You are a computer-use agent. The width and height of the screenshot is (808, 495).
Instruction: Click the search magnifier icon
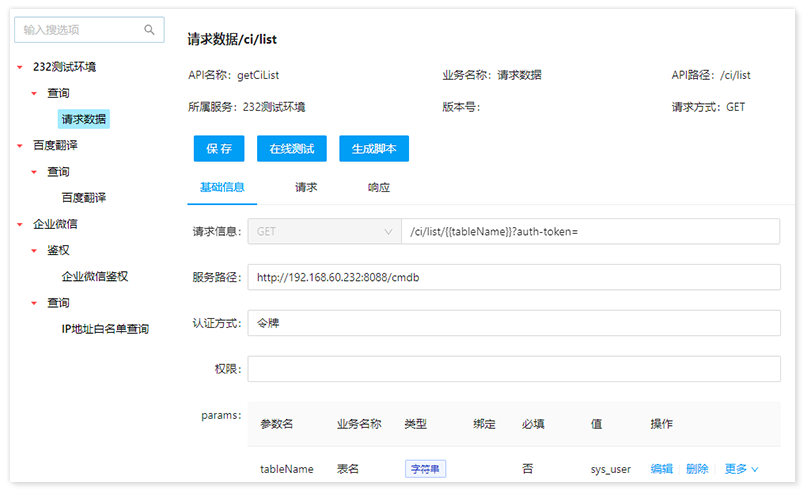click(150, 30)
